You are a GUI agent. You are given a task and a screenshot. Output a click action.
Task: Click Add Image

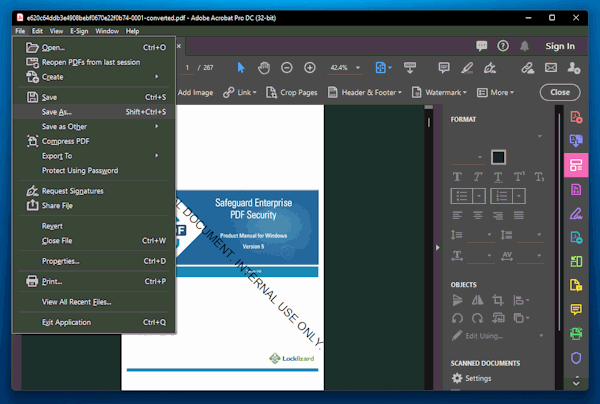tap(195, 93)
